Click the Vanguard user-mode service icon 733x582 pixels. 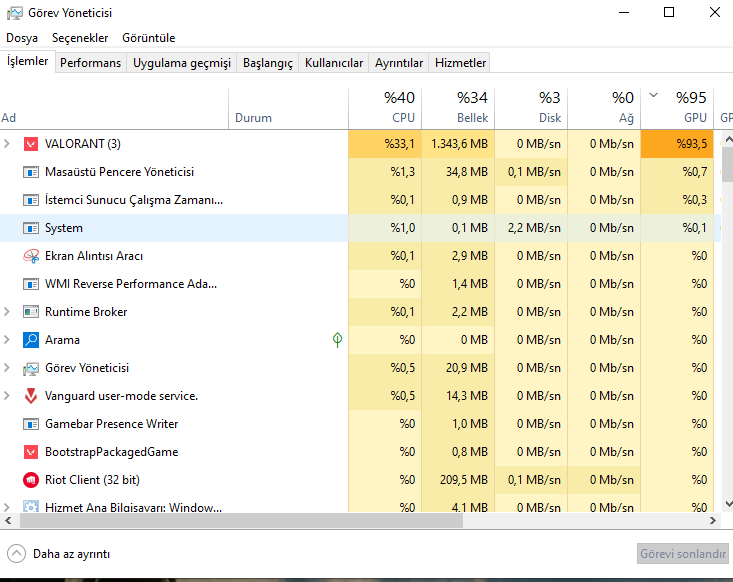tap(31, 396)
